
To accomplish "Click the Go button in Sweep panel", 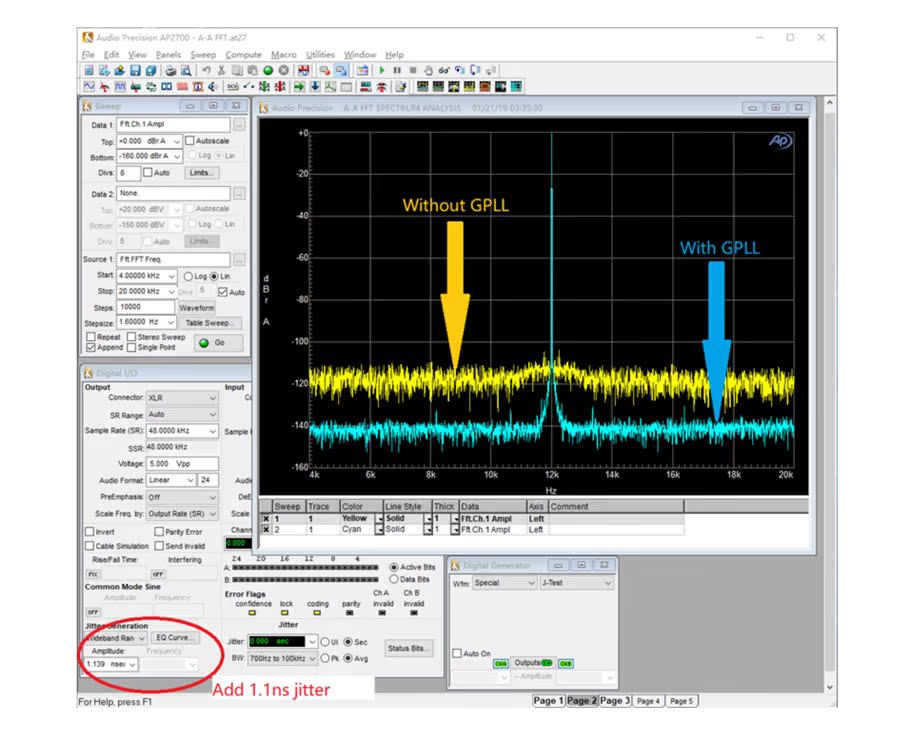I will [219, 343].
